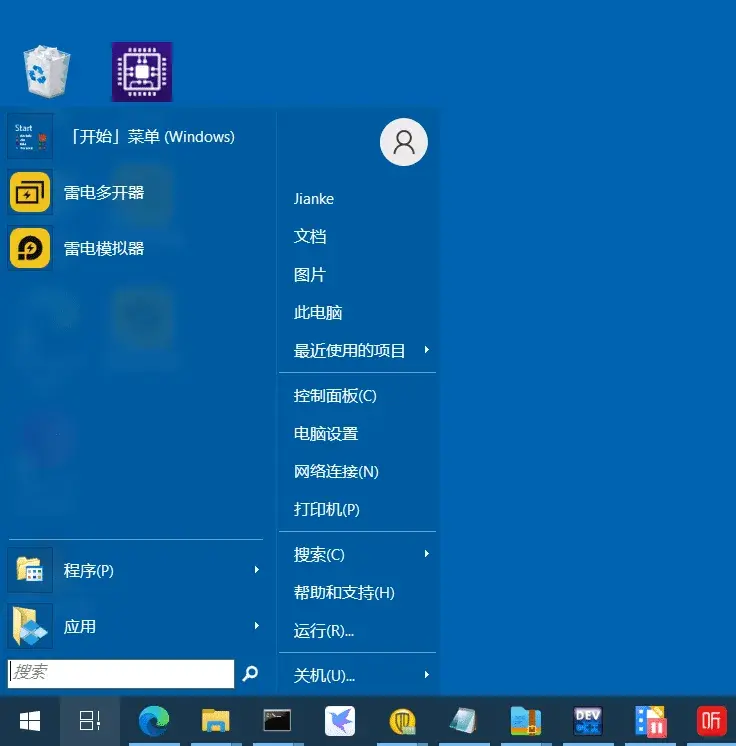Screen dimensions: 736x746
Task: Open the film strip video app icon
Action: pos(650,721)
